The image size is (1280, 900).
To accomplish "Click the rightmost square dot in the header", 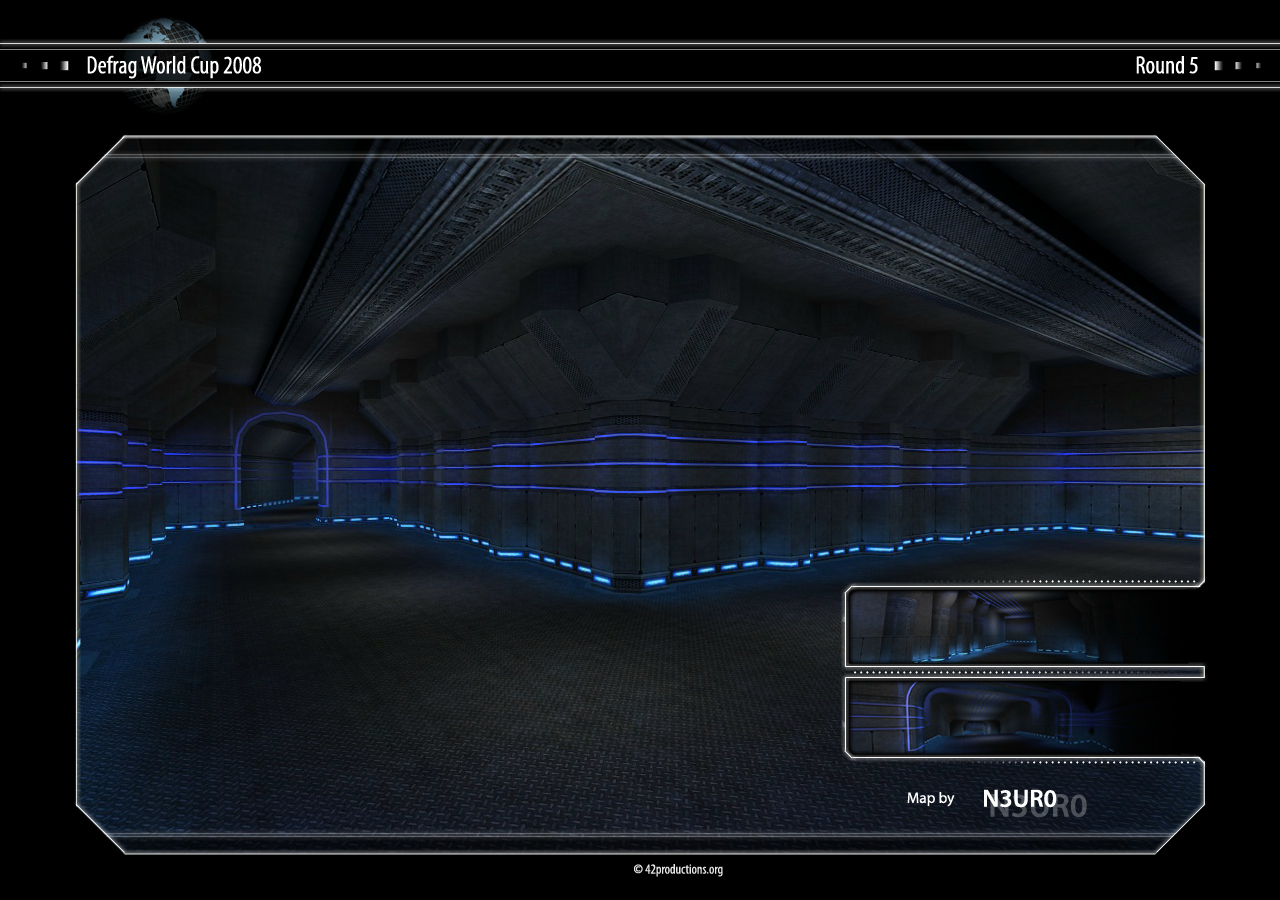I will 1257,66.
